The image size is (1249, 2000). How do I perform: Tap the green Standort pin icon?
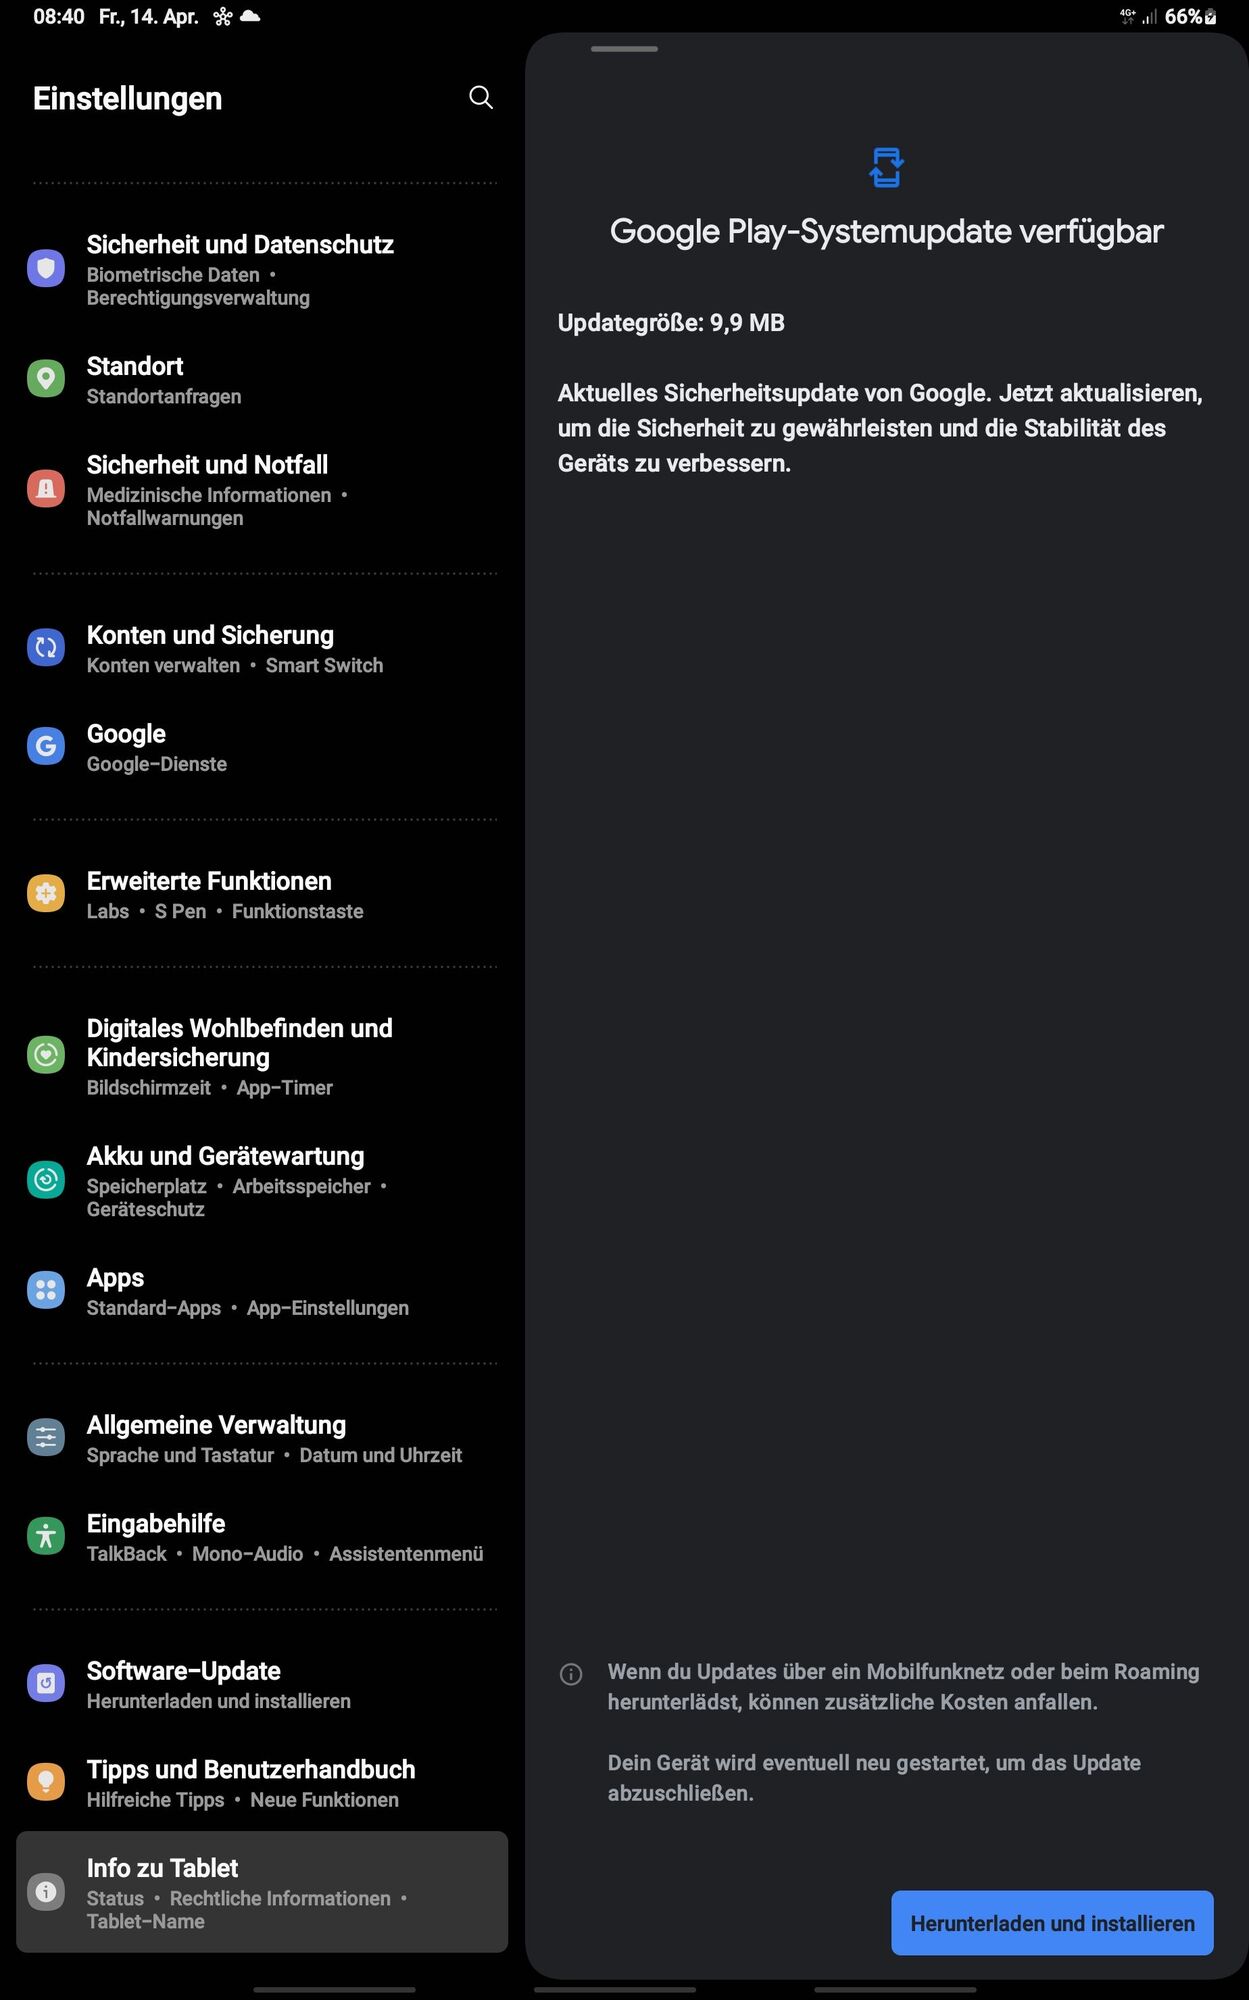tap(46, 379)
